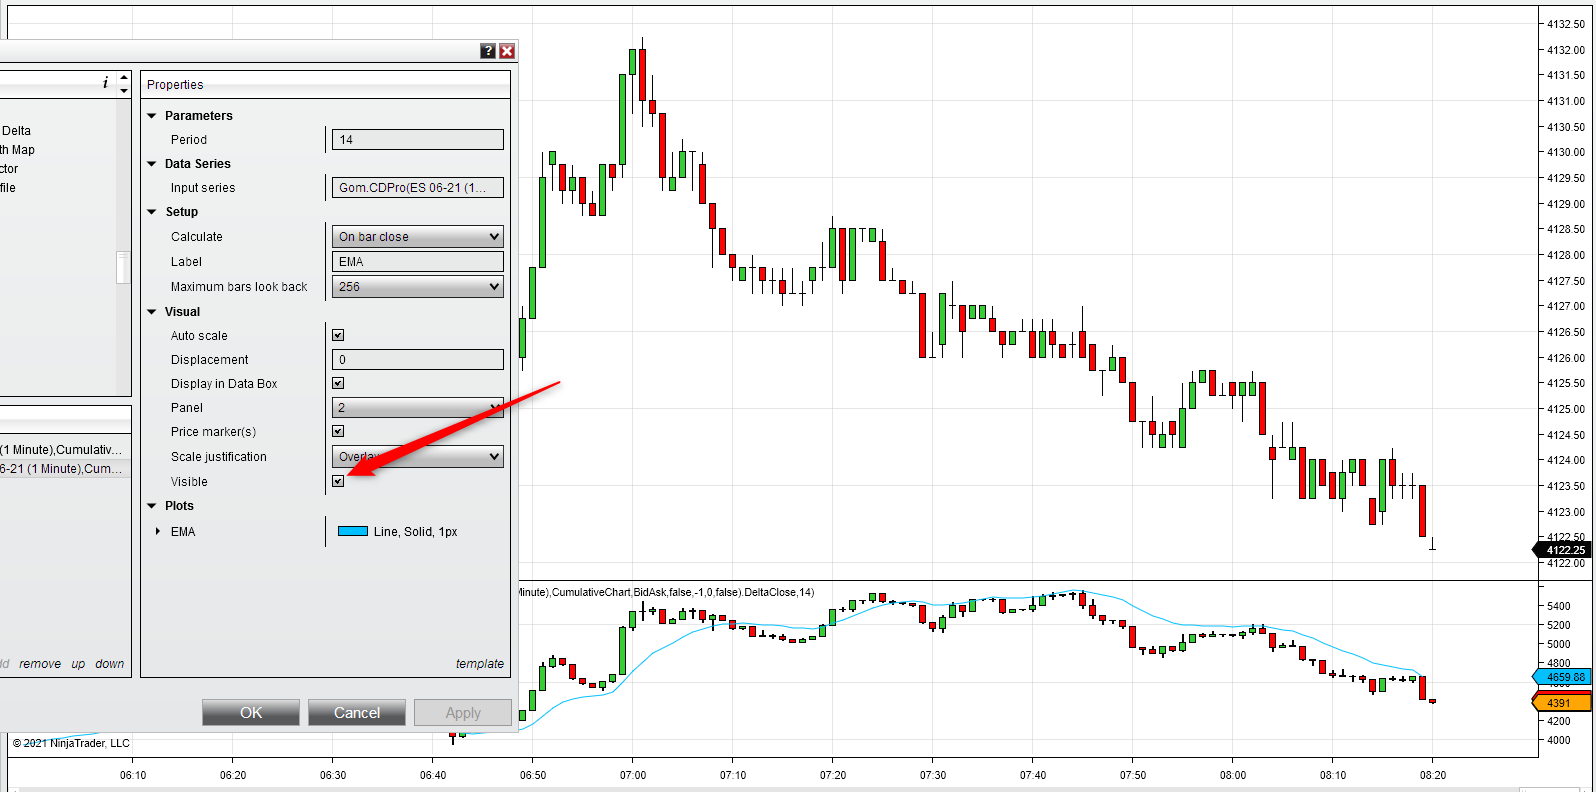Click the remove link

40,664
